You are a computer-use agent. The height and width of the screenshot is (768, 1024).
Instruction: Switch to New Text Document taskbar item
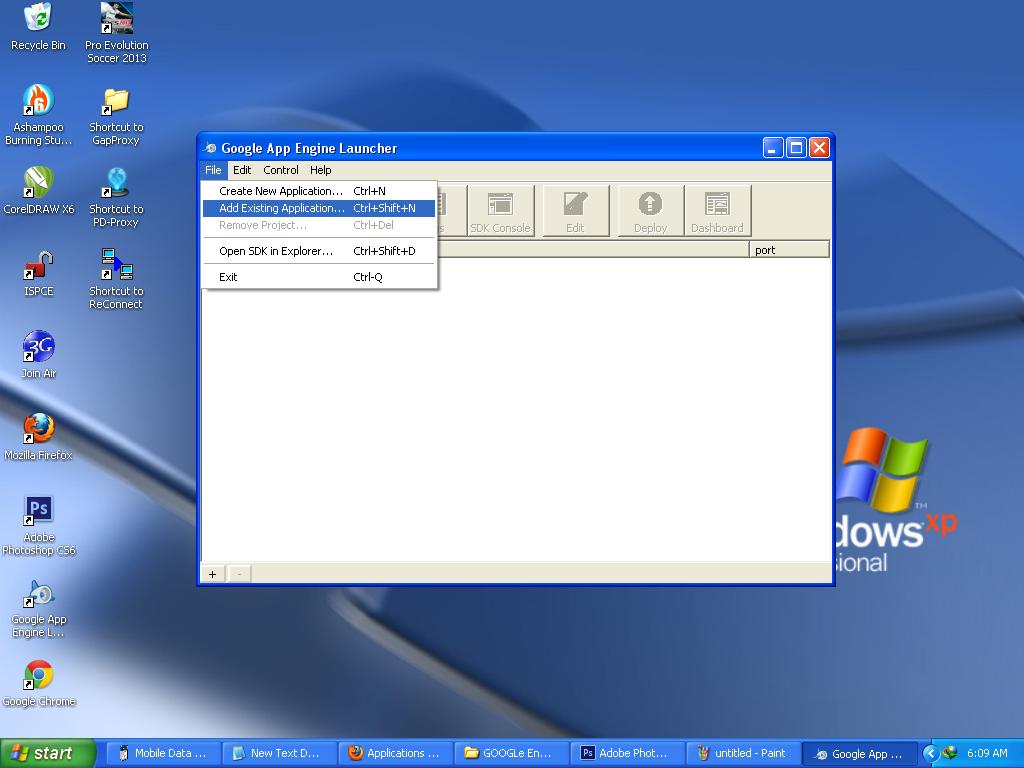(x=279, y=753)
